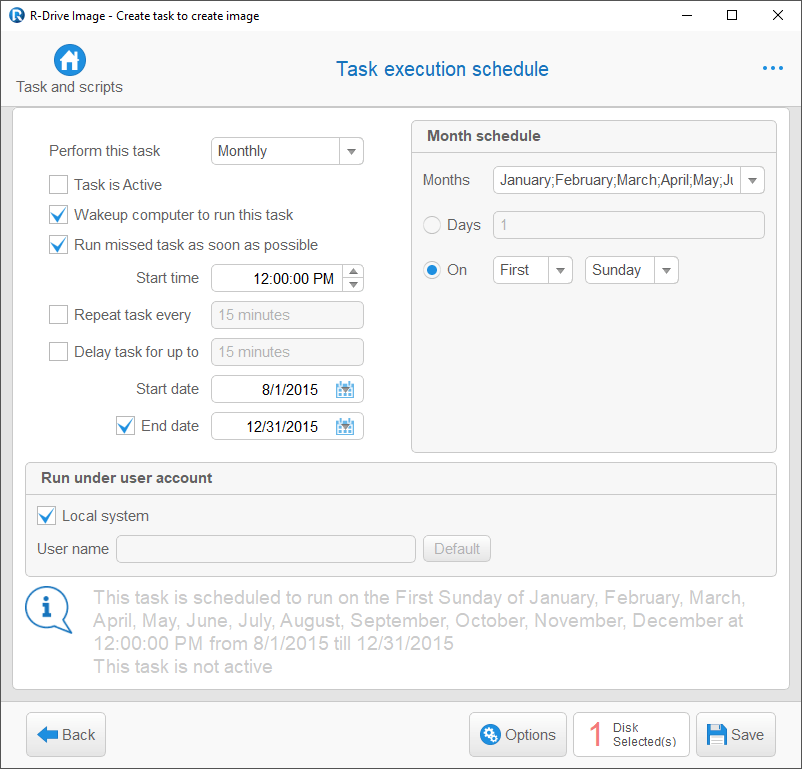Go Back with the arrow button

(66, 734)
